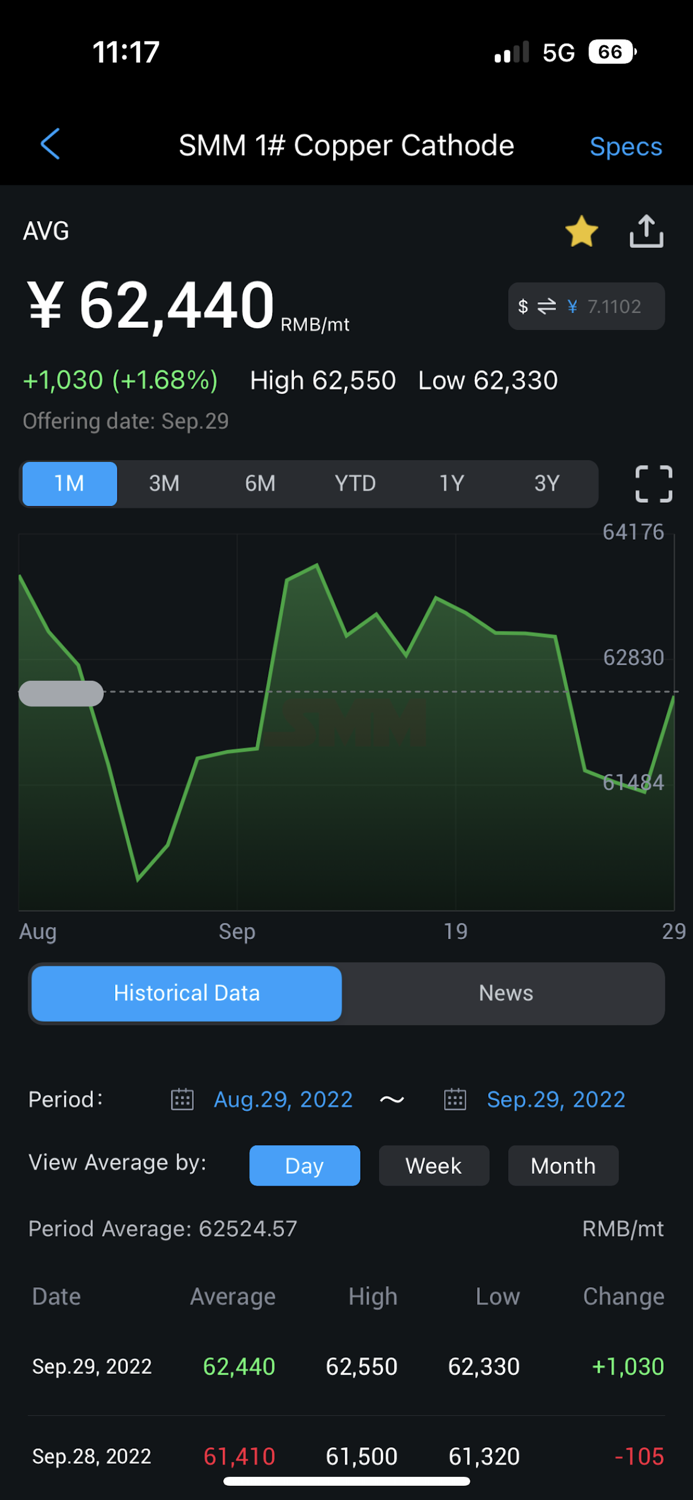
Task: Tap the Sep.28, 2022 table row
Action: coord(346,1456)
